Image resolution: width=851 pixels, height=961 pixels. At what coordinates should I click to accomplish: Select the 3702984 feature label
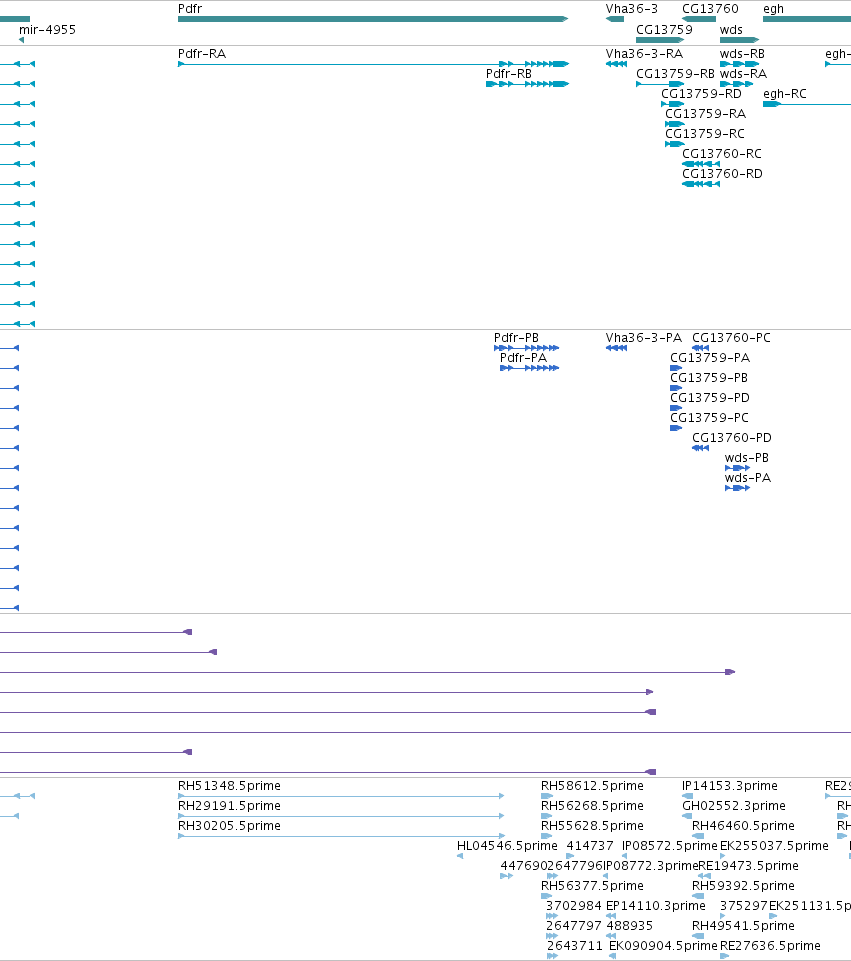573,905
